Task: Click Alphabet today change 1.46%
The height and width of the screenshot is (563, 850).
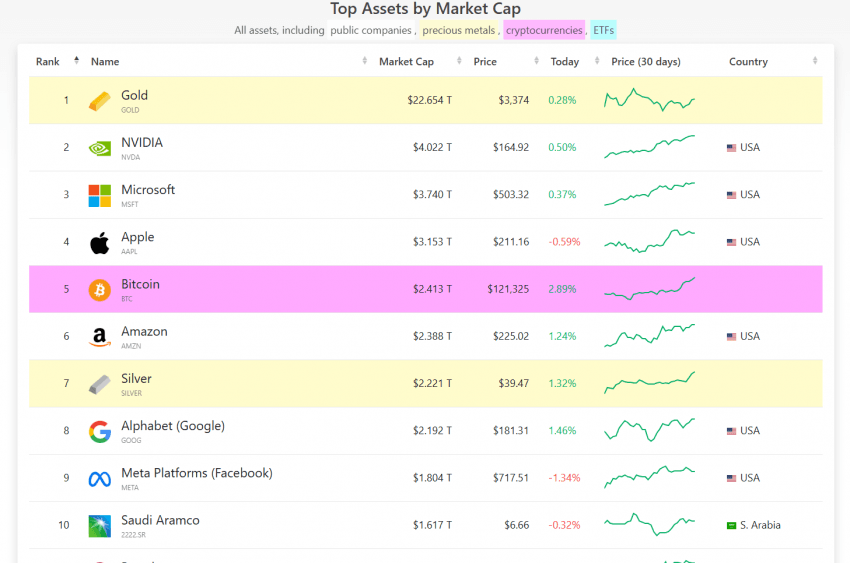Action: click(562, 431)
